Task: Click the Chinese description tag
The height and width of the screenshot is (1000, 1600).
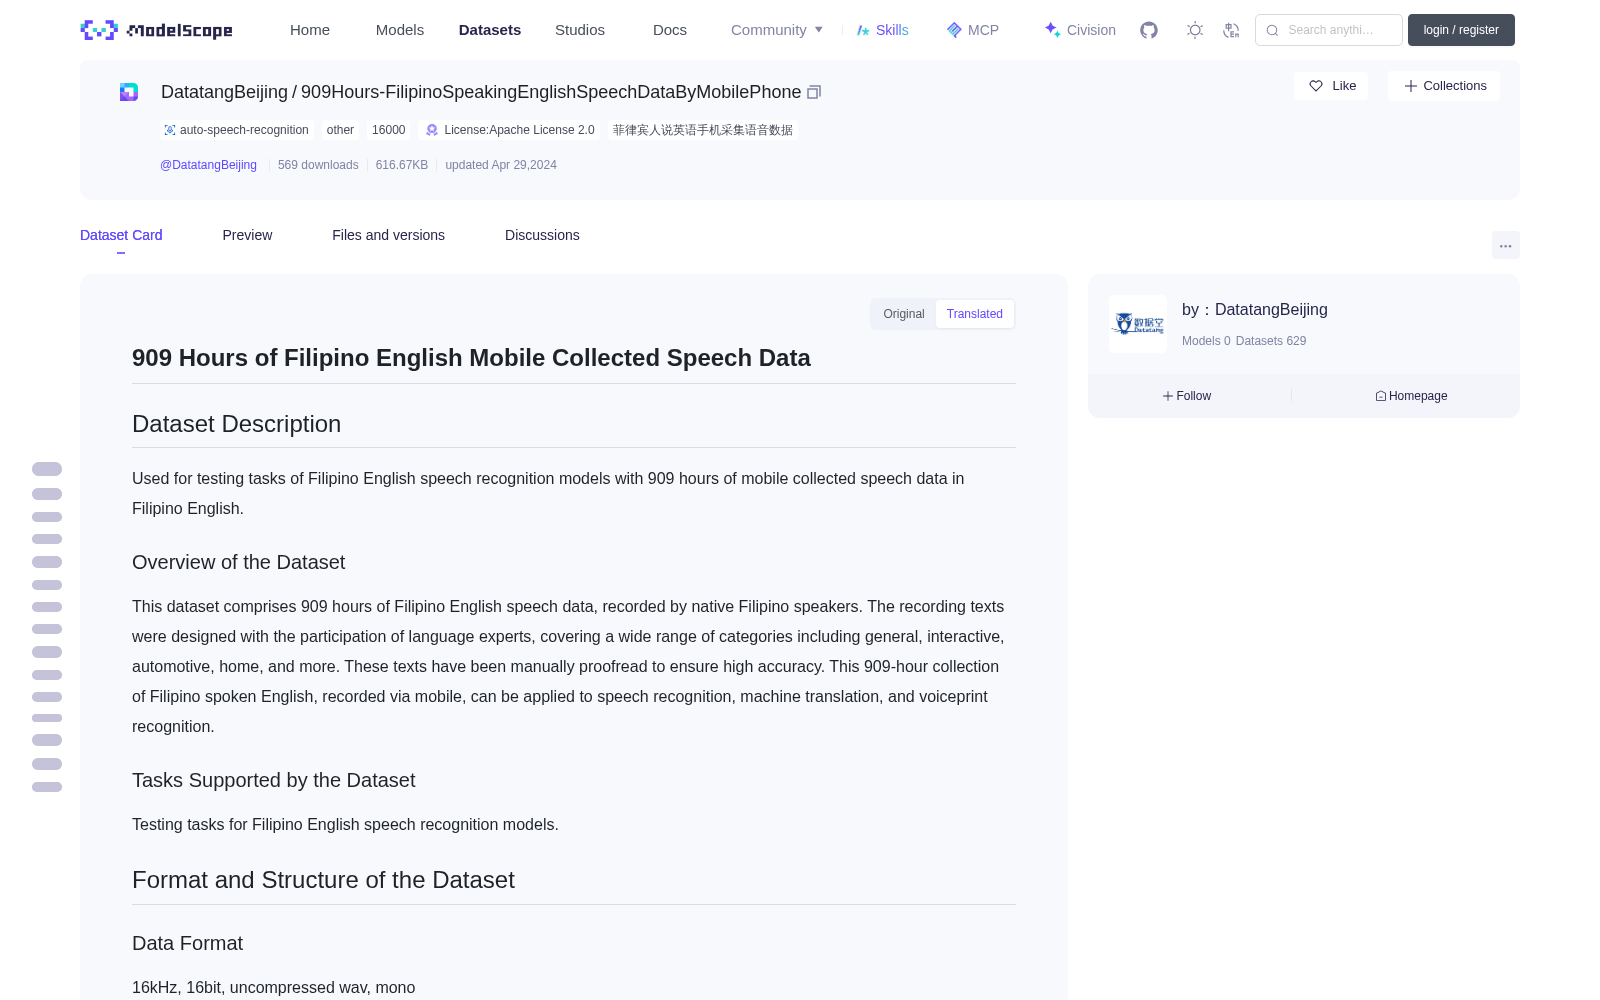Action: (702, 130)
